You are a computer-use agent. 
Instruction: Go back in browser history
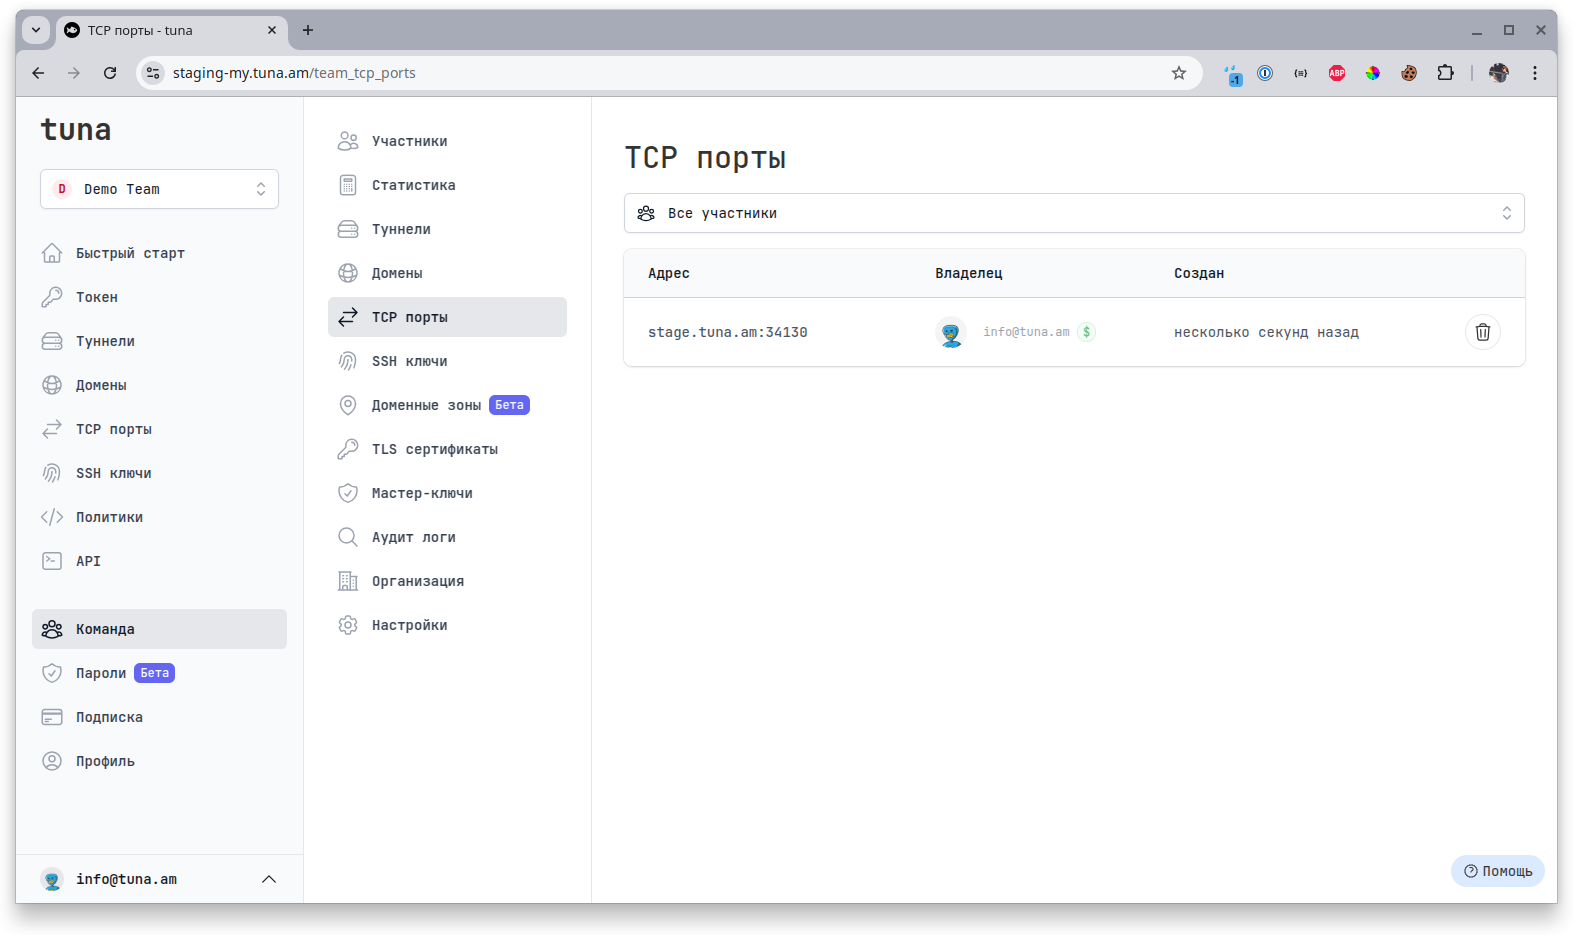pyautogui.click(x=38, y=73)
